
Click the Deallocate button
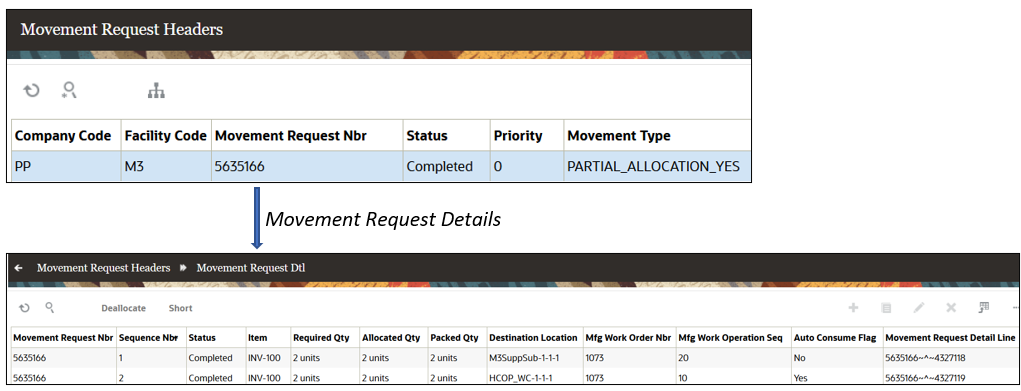click(x=123, y=308)
